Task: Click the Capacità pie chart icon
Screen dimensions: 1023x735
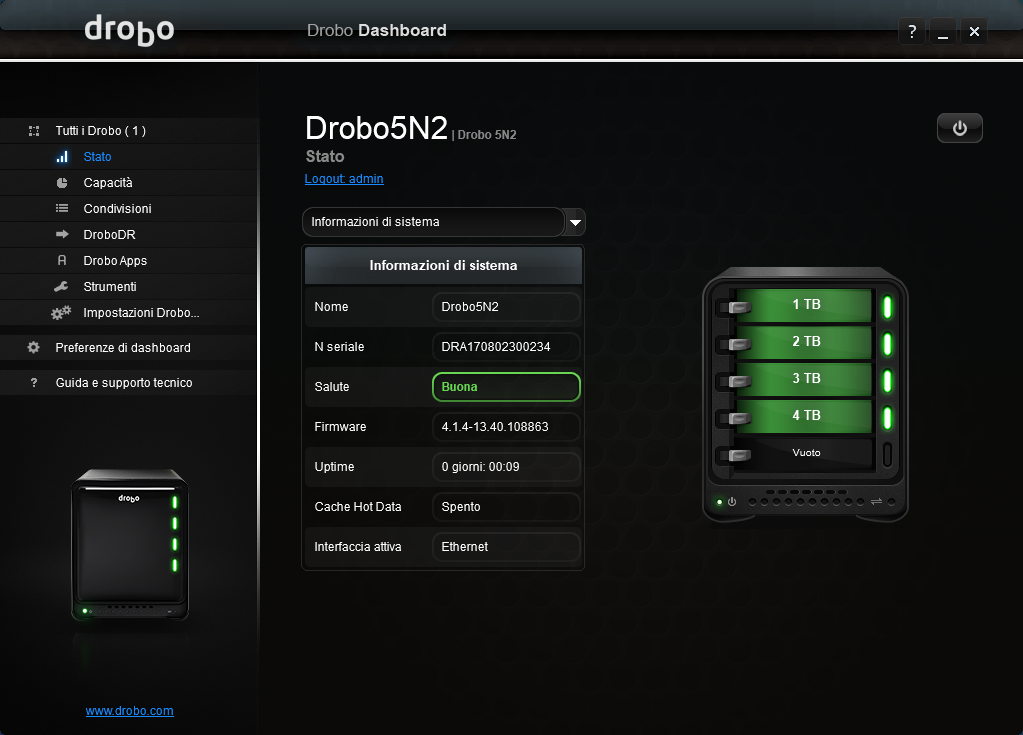Action: click(62, 183)
